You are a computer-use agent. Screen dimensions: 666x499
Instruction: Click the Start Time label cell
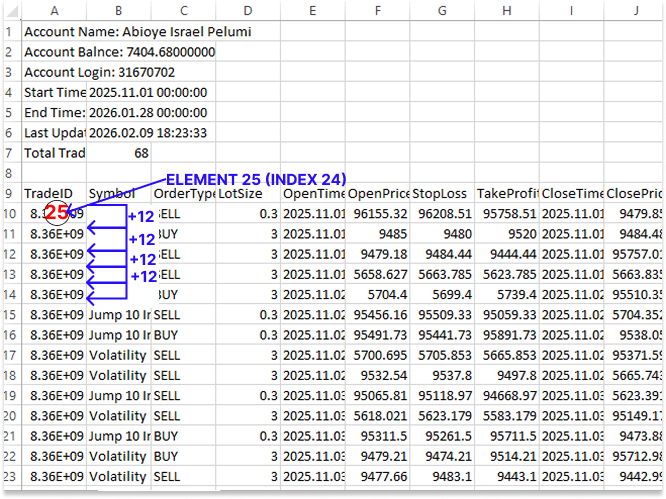pyautogui.click(x=54, y=93)
